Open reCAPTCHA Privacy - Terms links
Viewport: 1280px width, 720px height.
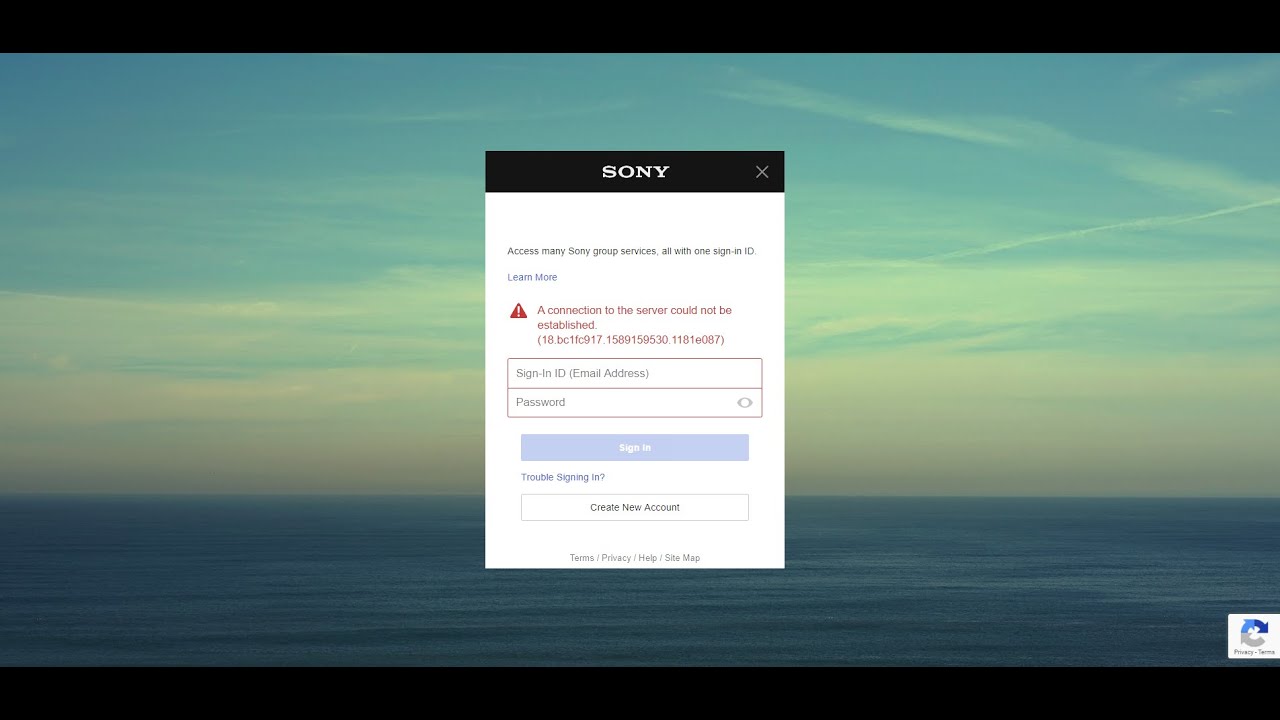click(x=1254, y=652)
